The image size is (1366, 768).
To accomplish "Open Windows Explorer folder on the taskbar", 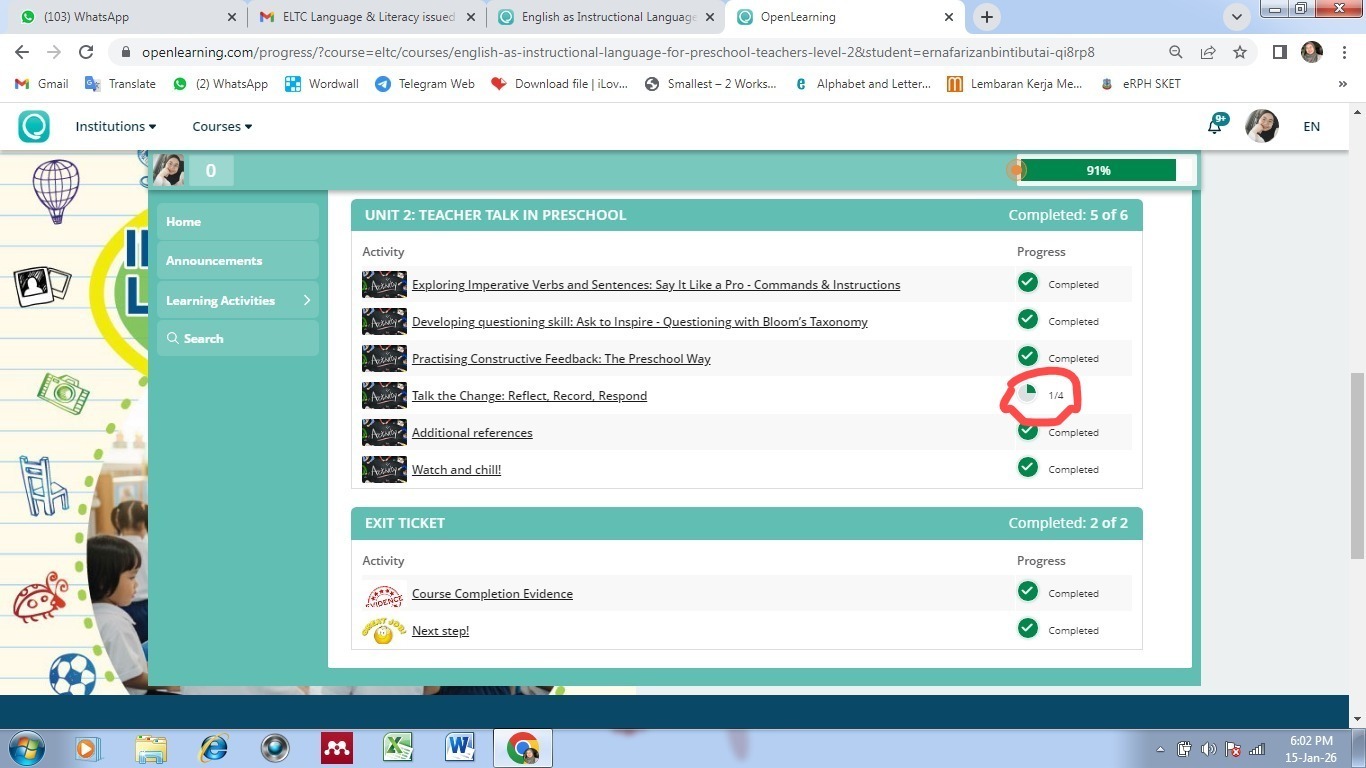I will [151, 748].
